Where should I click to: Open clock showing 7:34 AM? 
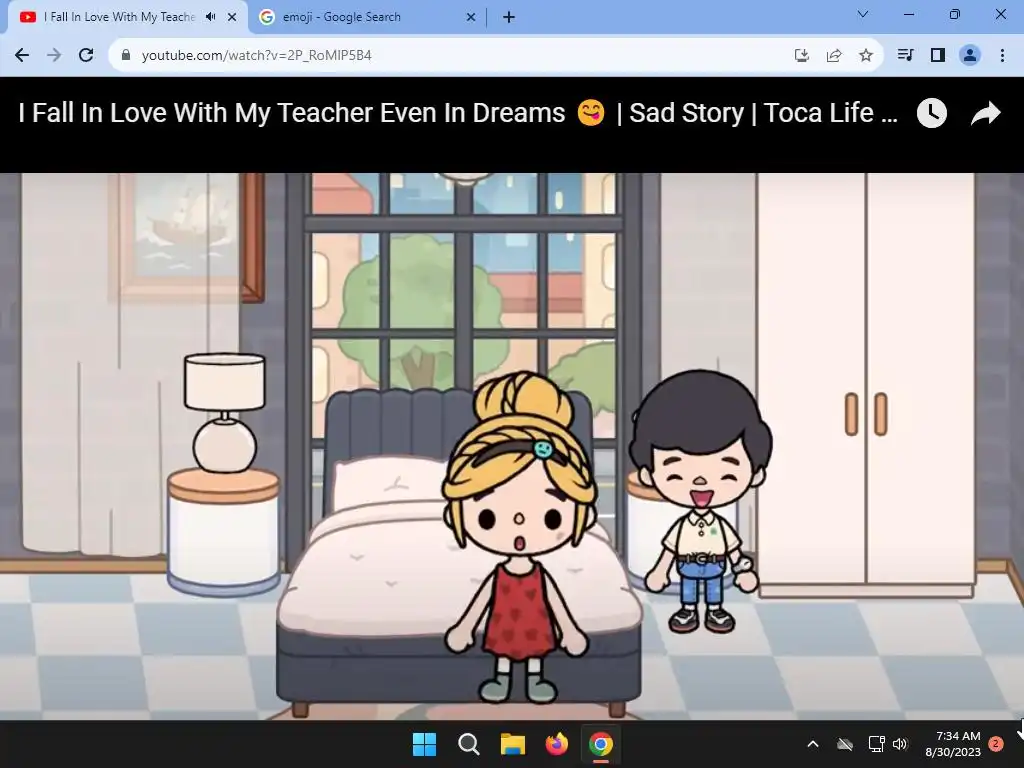tap(953, 744)
